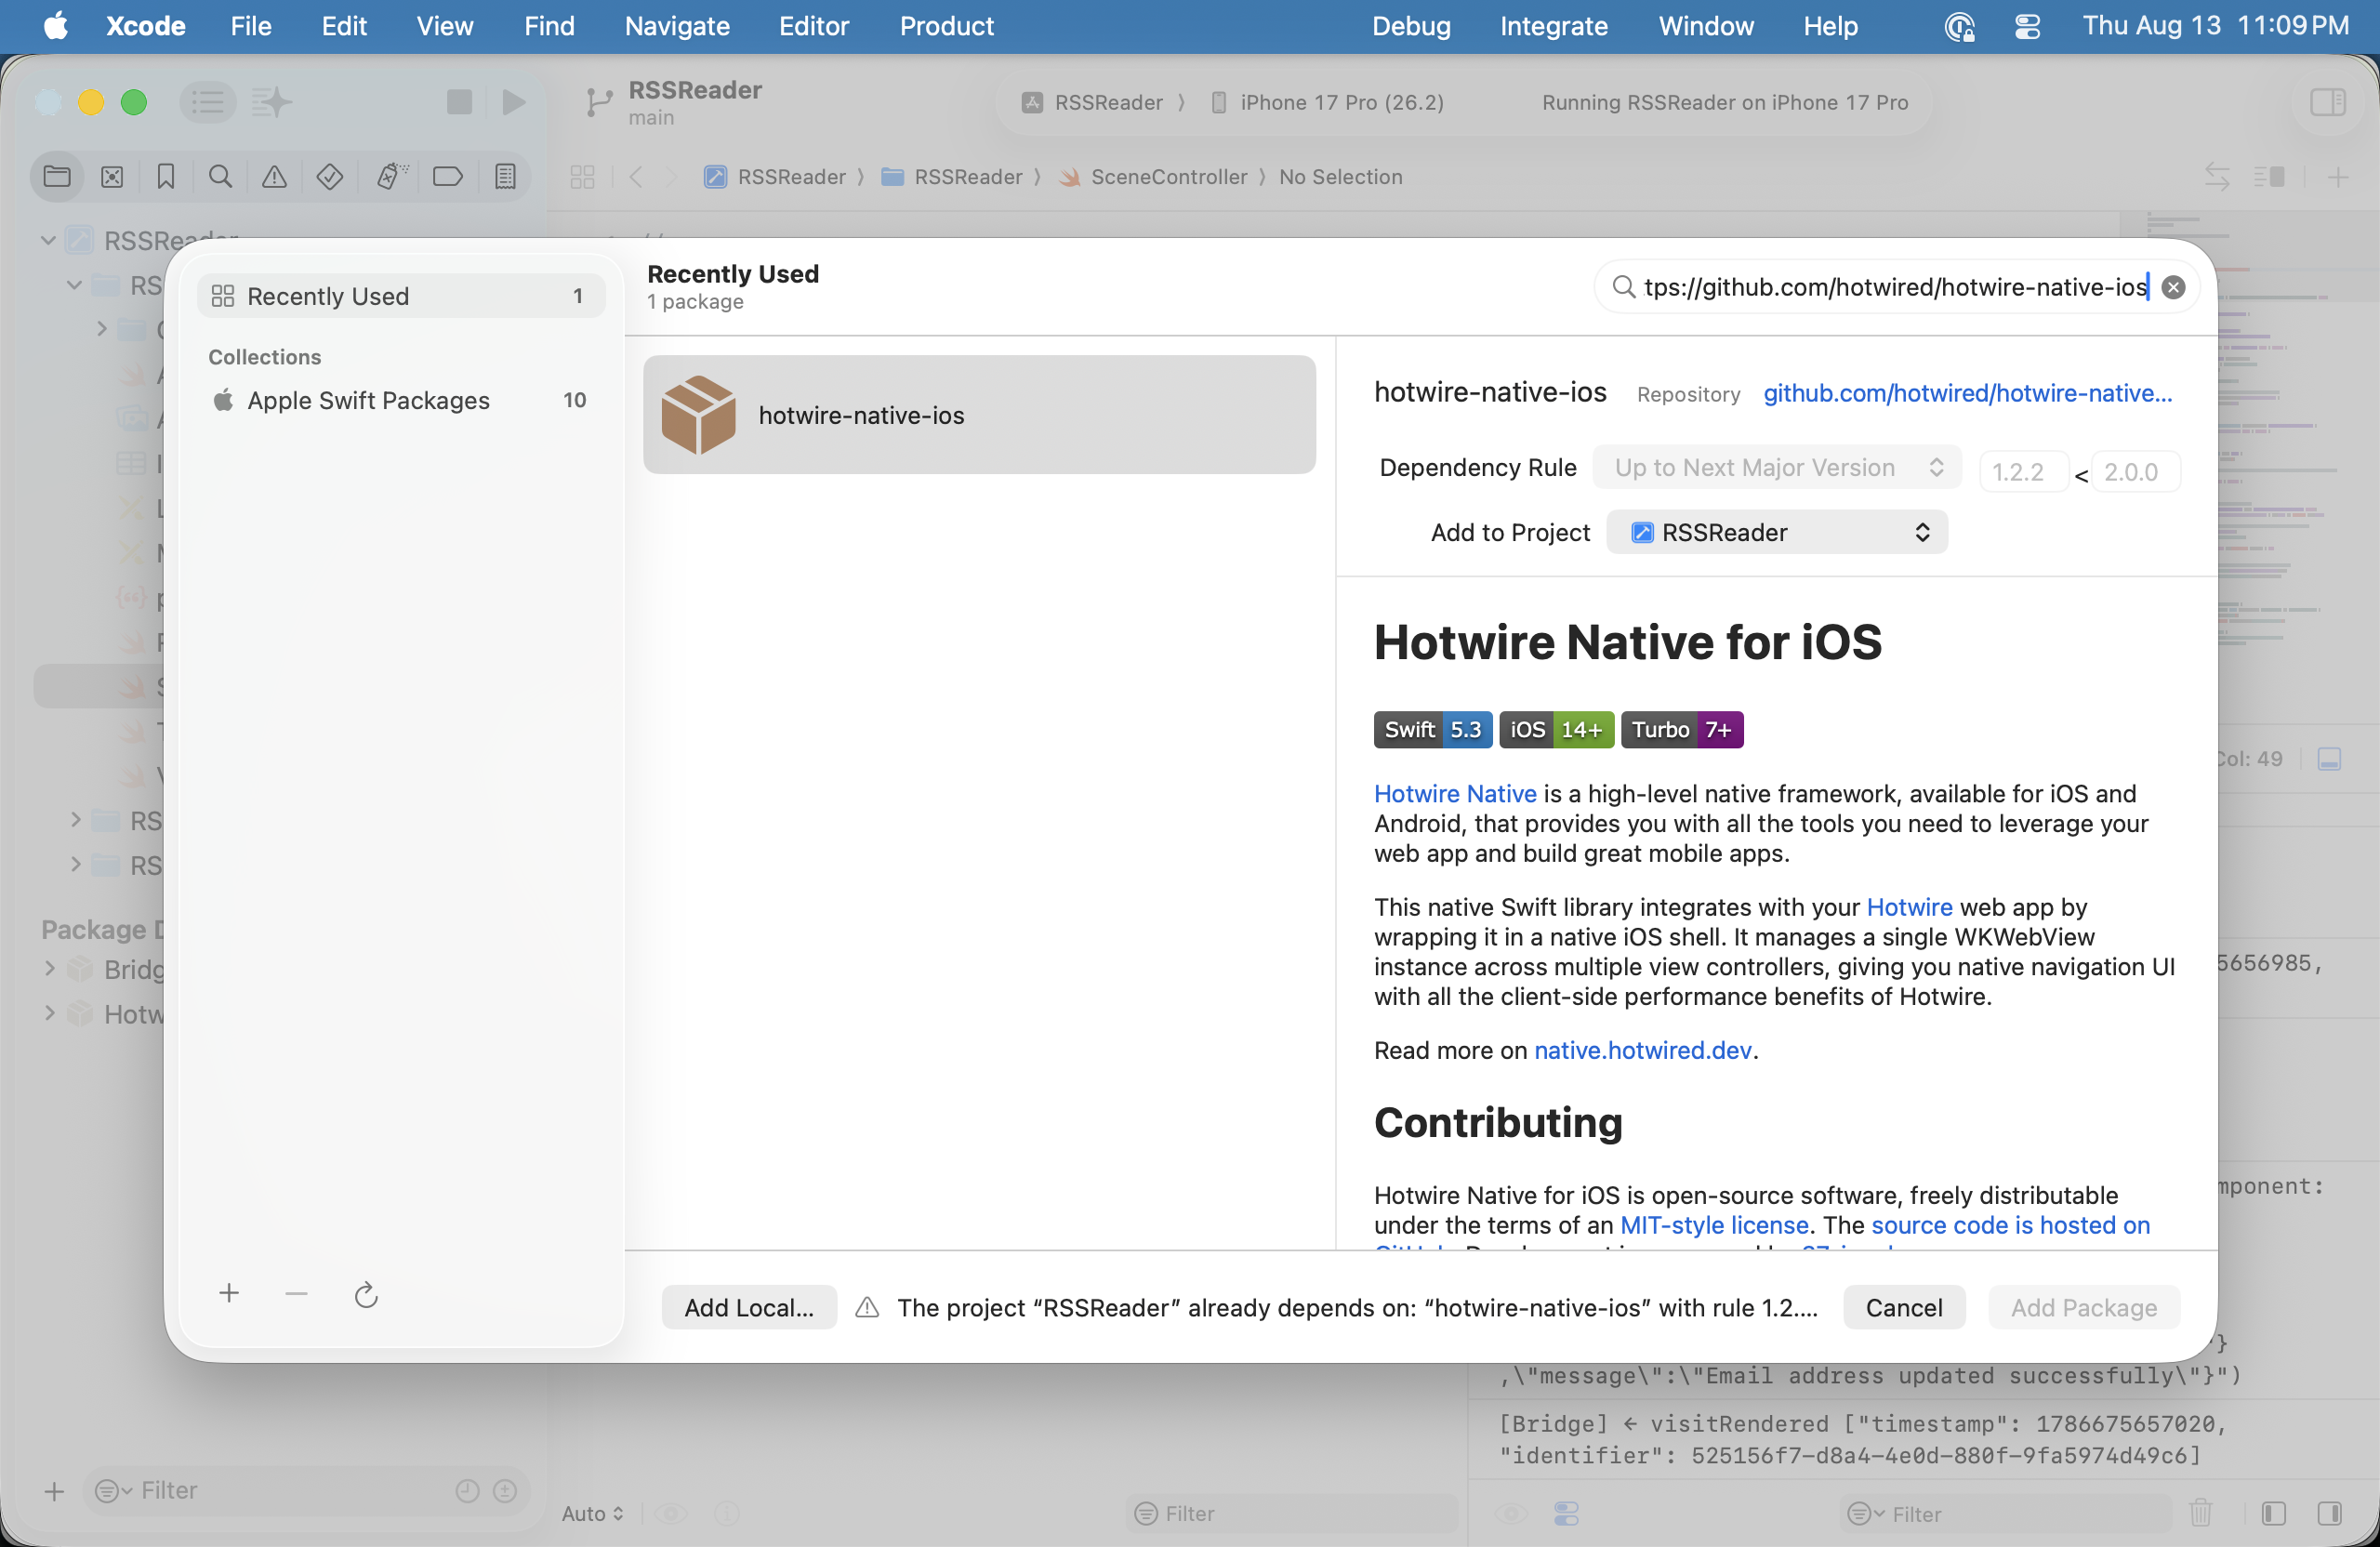
Task: Select the Apple Swift Packages collection
Action: [401, 400]
